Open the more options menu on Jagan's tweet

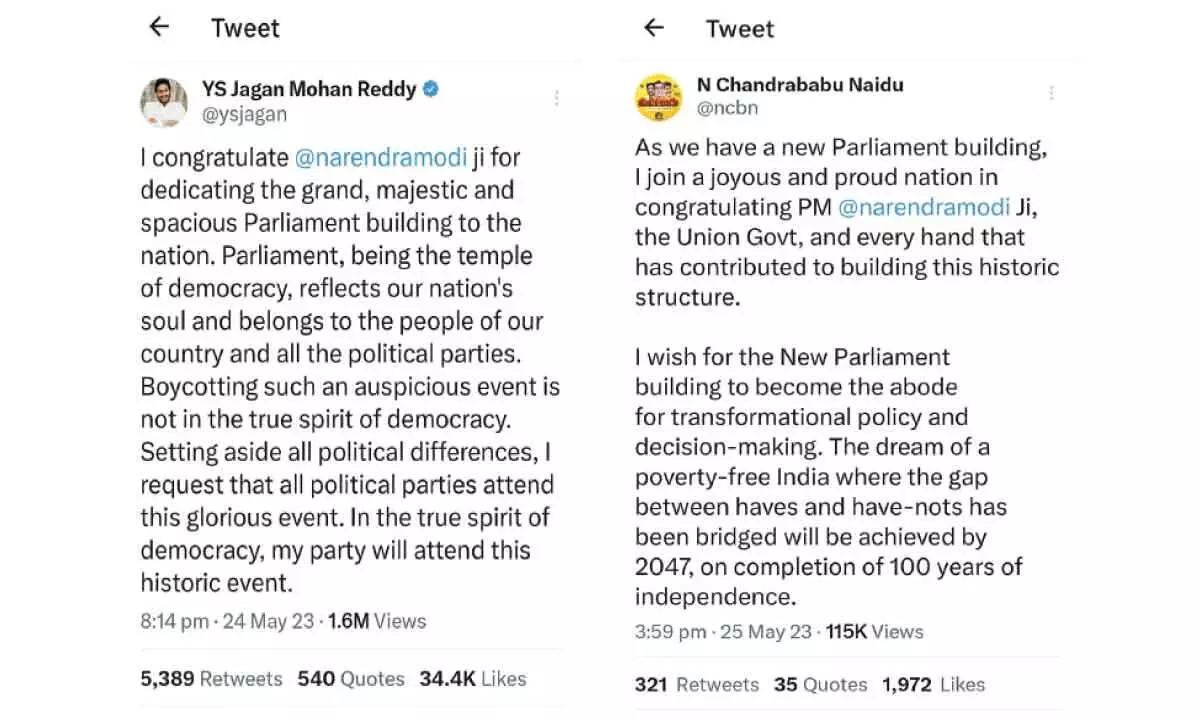coord(557,98)
